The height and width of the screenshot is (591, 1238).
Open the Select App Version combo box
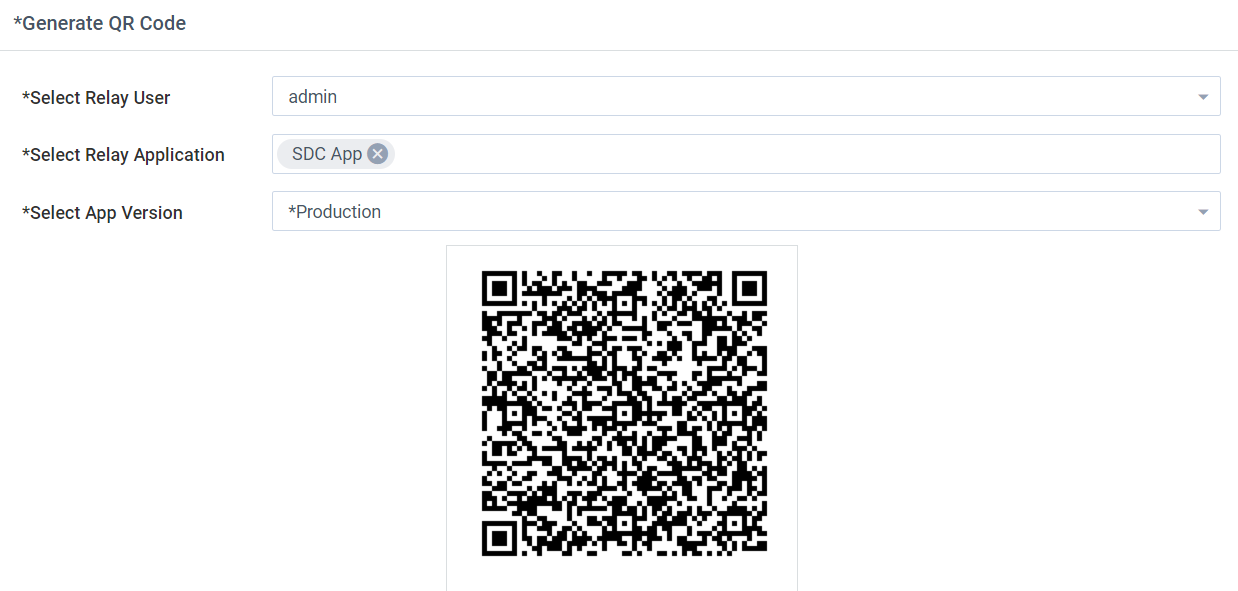coord(746,212)
